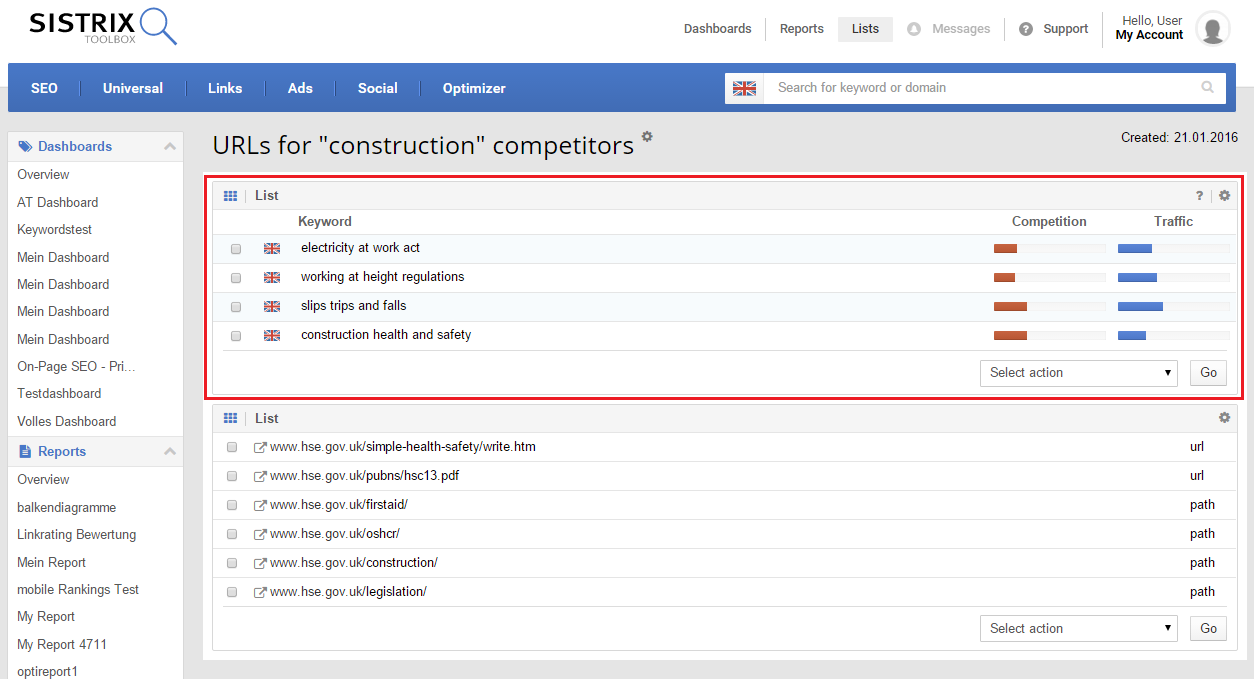Open help icon in keyword List panel
The height and width of the screenshot is (679, 1254).
tap(1199, 196)
